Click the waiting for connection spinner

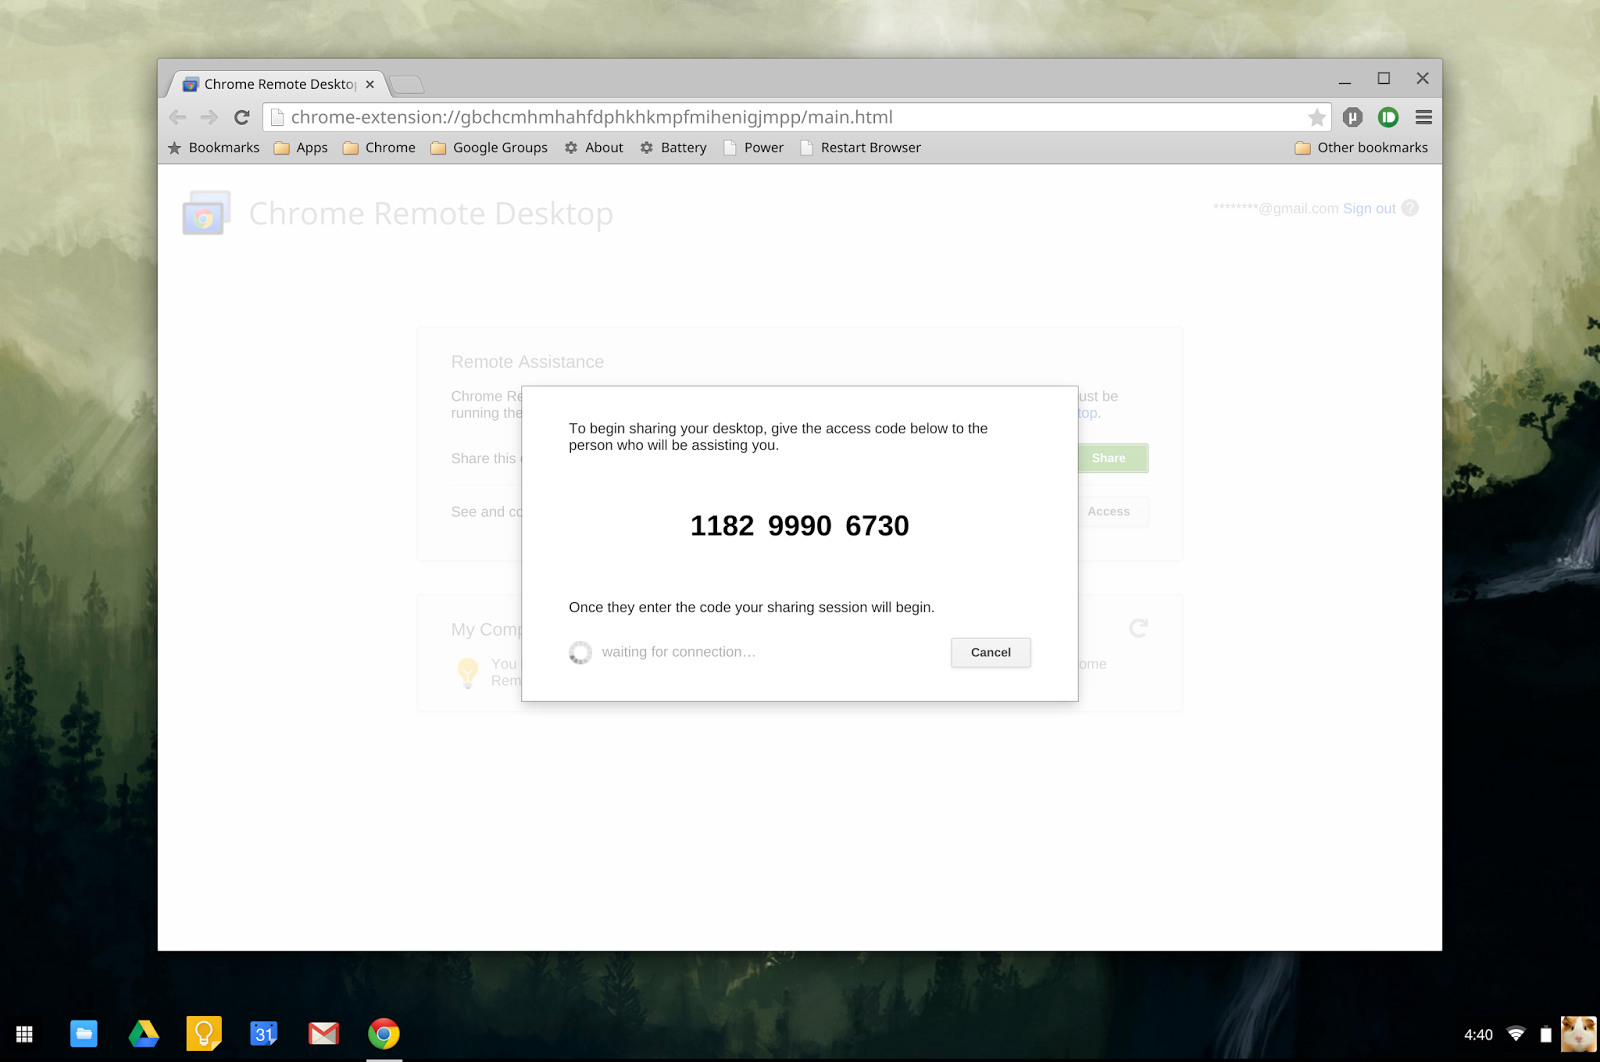tap(580, 652)
